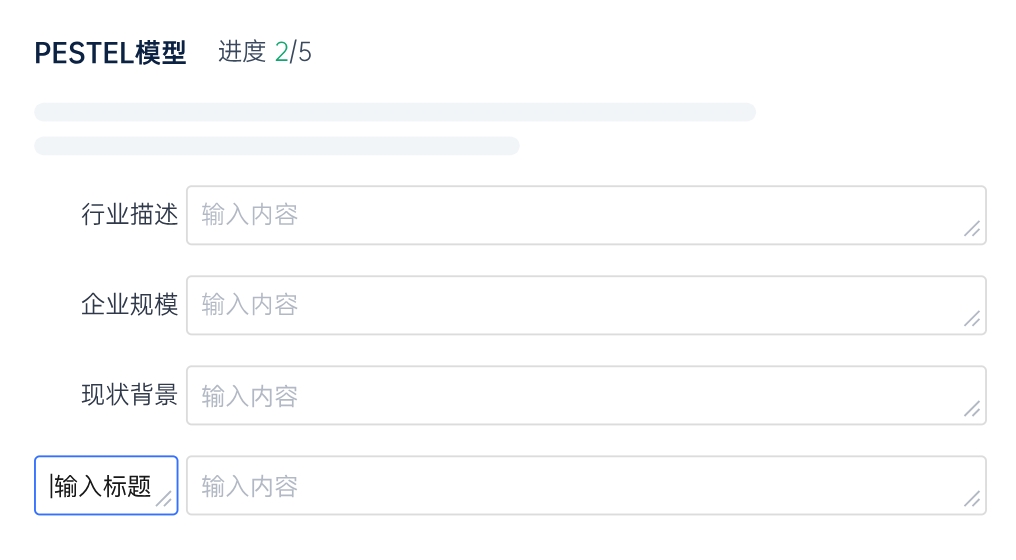Viewport: 1016px width, 560px height.
Task: Click the shorter grey placeholder bar
Action: (277, 146)
